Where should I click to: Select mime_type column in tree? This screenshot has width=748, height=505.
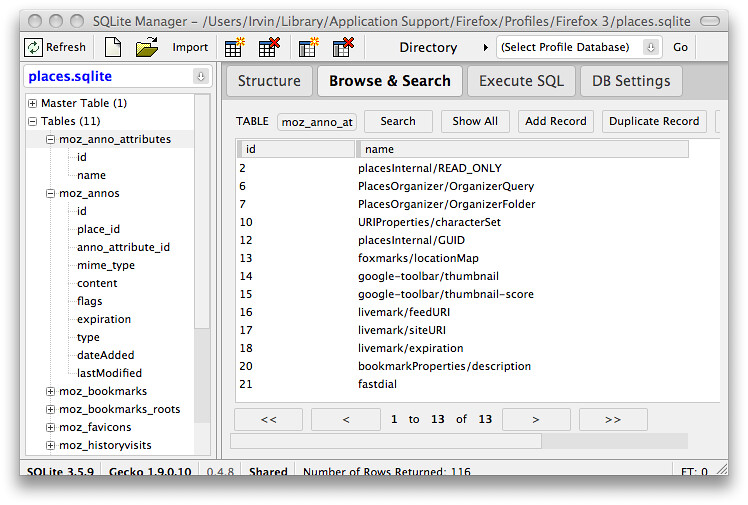point(105,266)
